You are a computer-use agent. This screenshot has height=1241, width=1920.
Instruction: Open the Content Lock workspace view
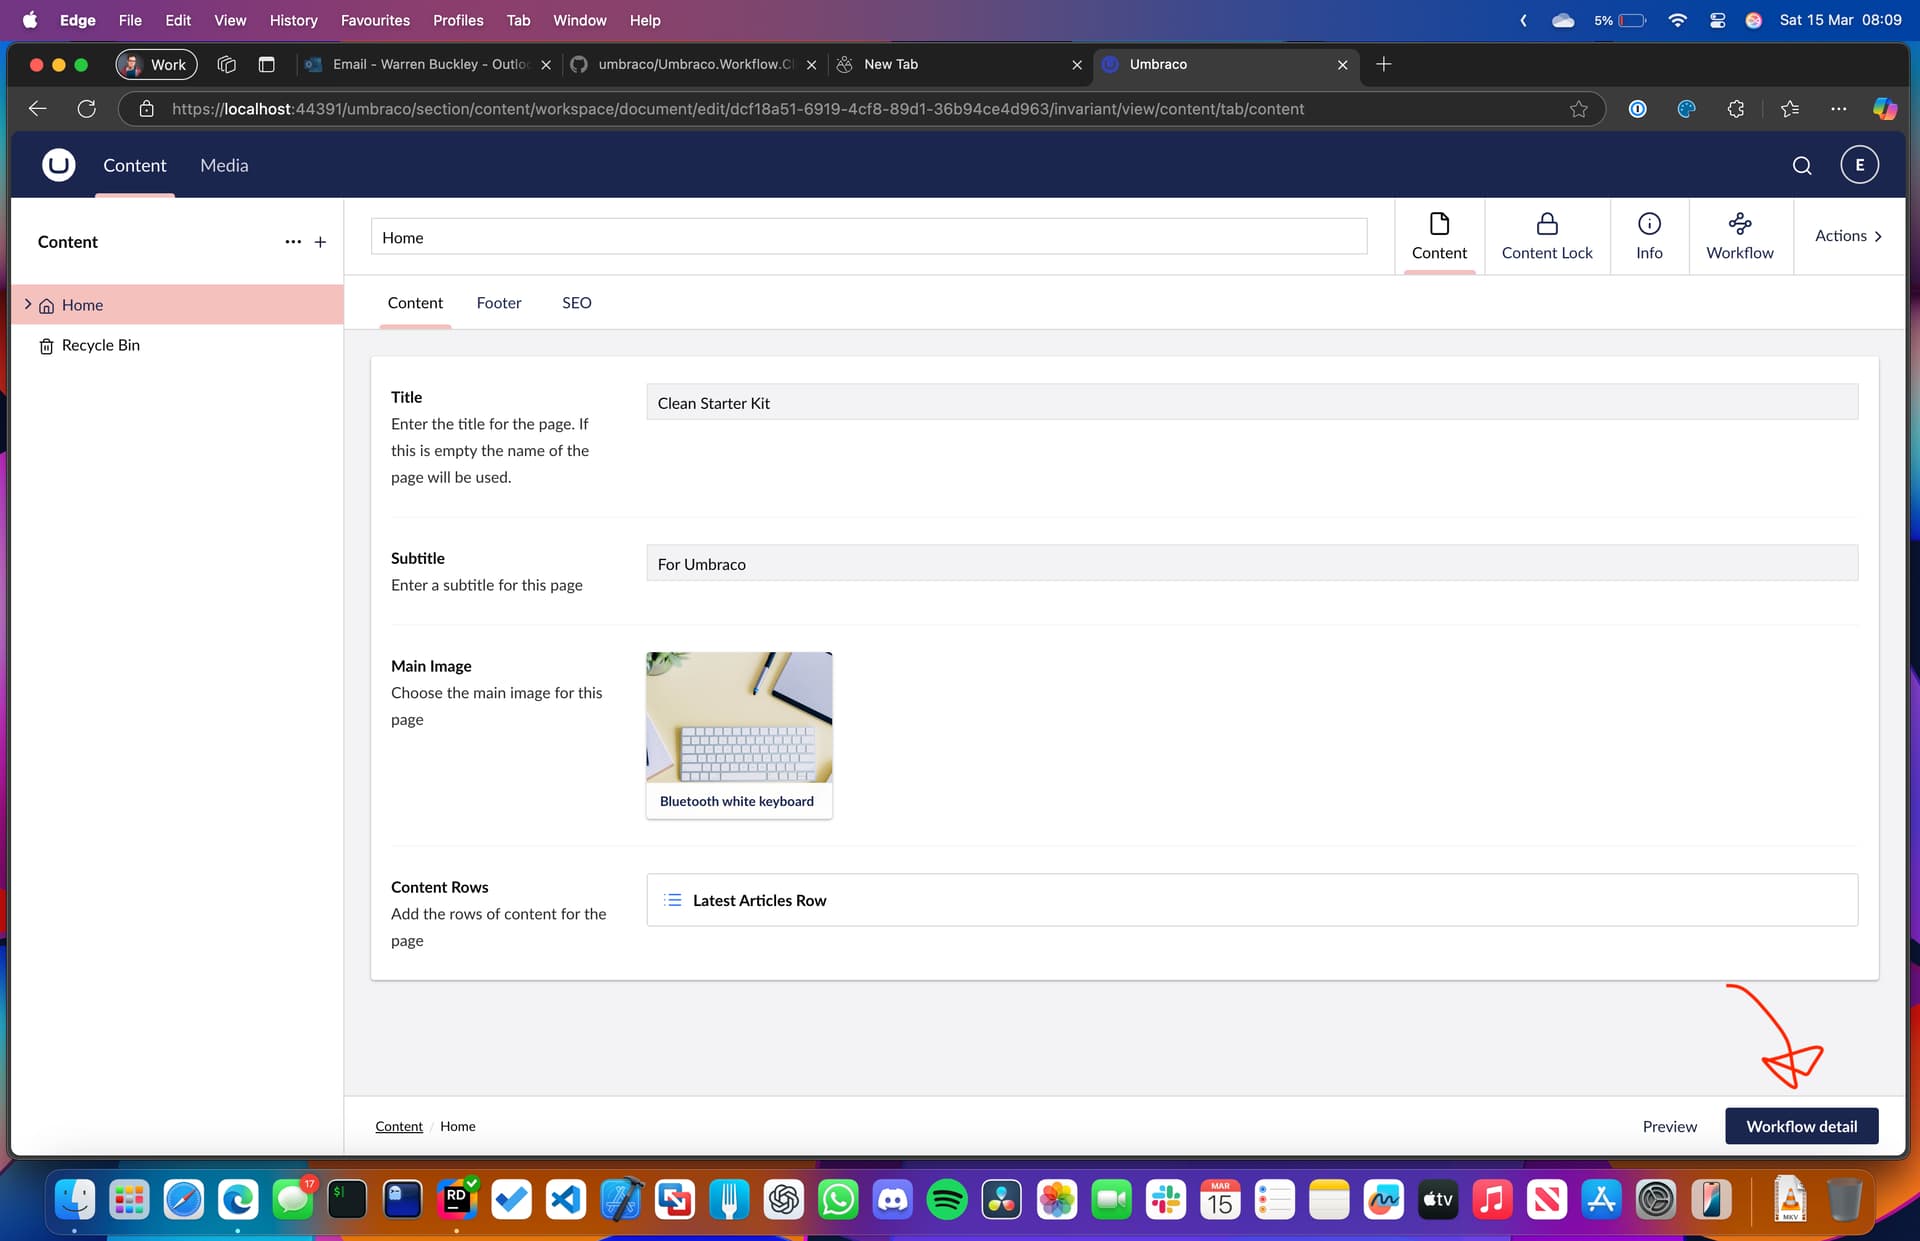pyautogui.click(x=1547, y=237)
